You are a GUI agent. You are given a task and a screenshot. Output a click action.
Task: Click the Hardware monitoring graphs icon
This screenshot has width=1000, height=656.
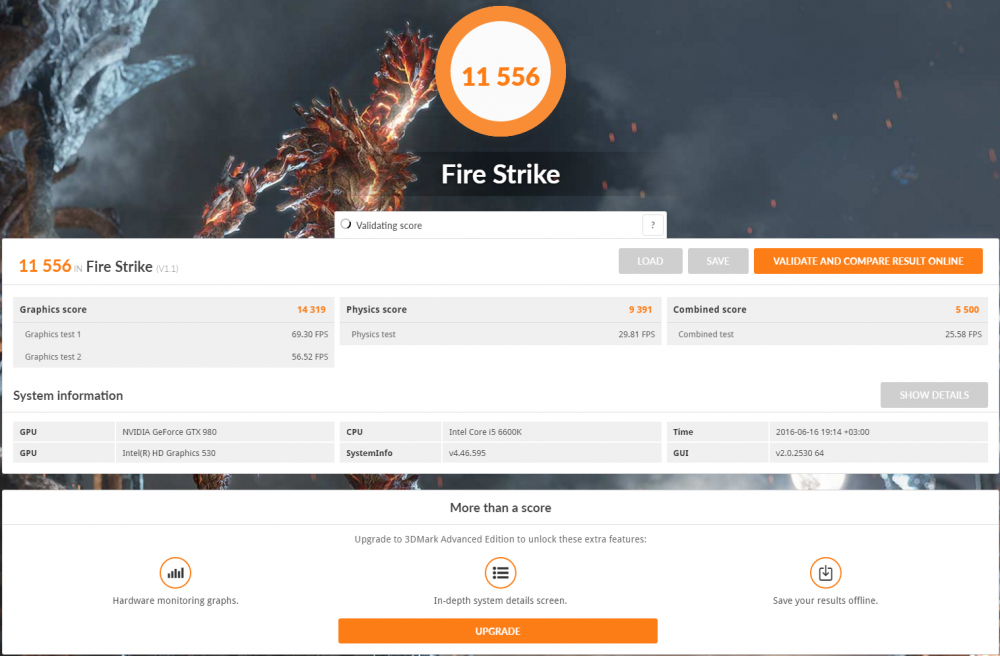coord(175,572)
